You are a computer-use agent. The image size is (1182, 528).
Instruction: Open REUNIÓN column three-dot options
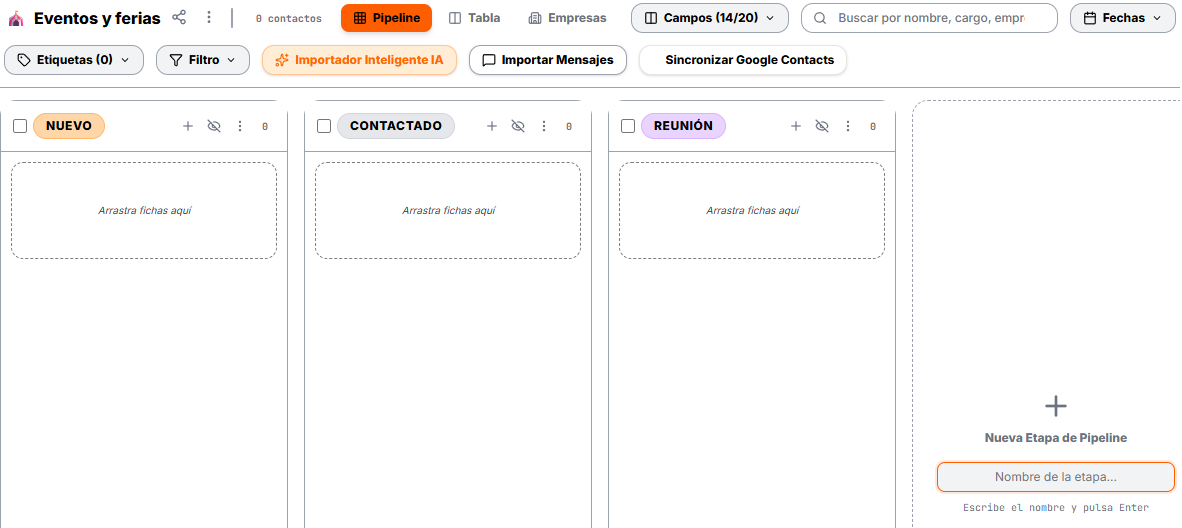tap(848, 126)
